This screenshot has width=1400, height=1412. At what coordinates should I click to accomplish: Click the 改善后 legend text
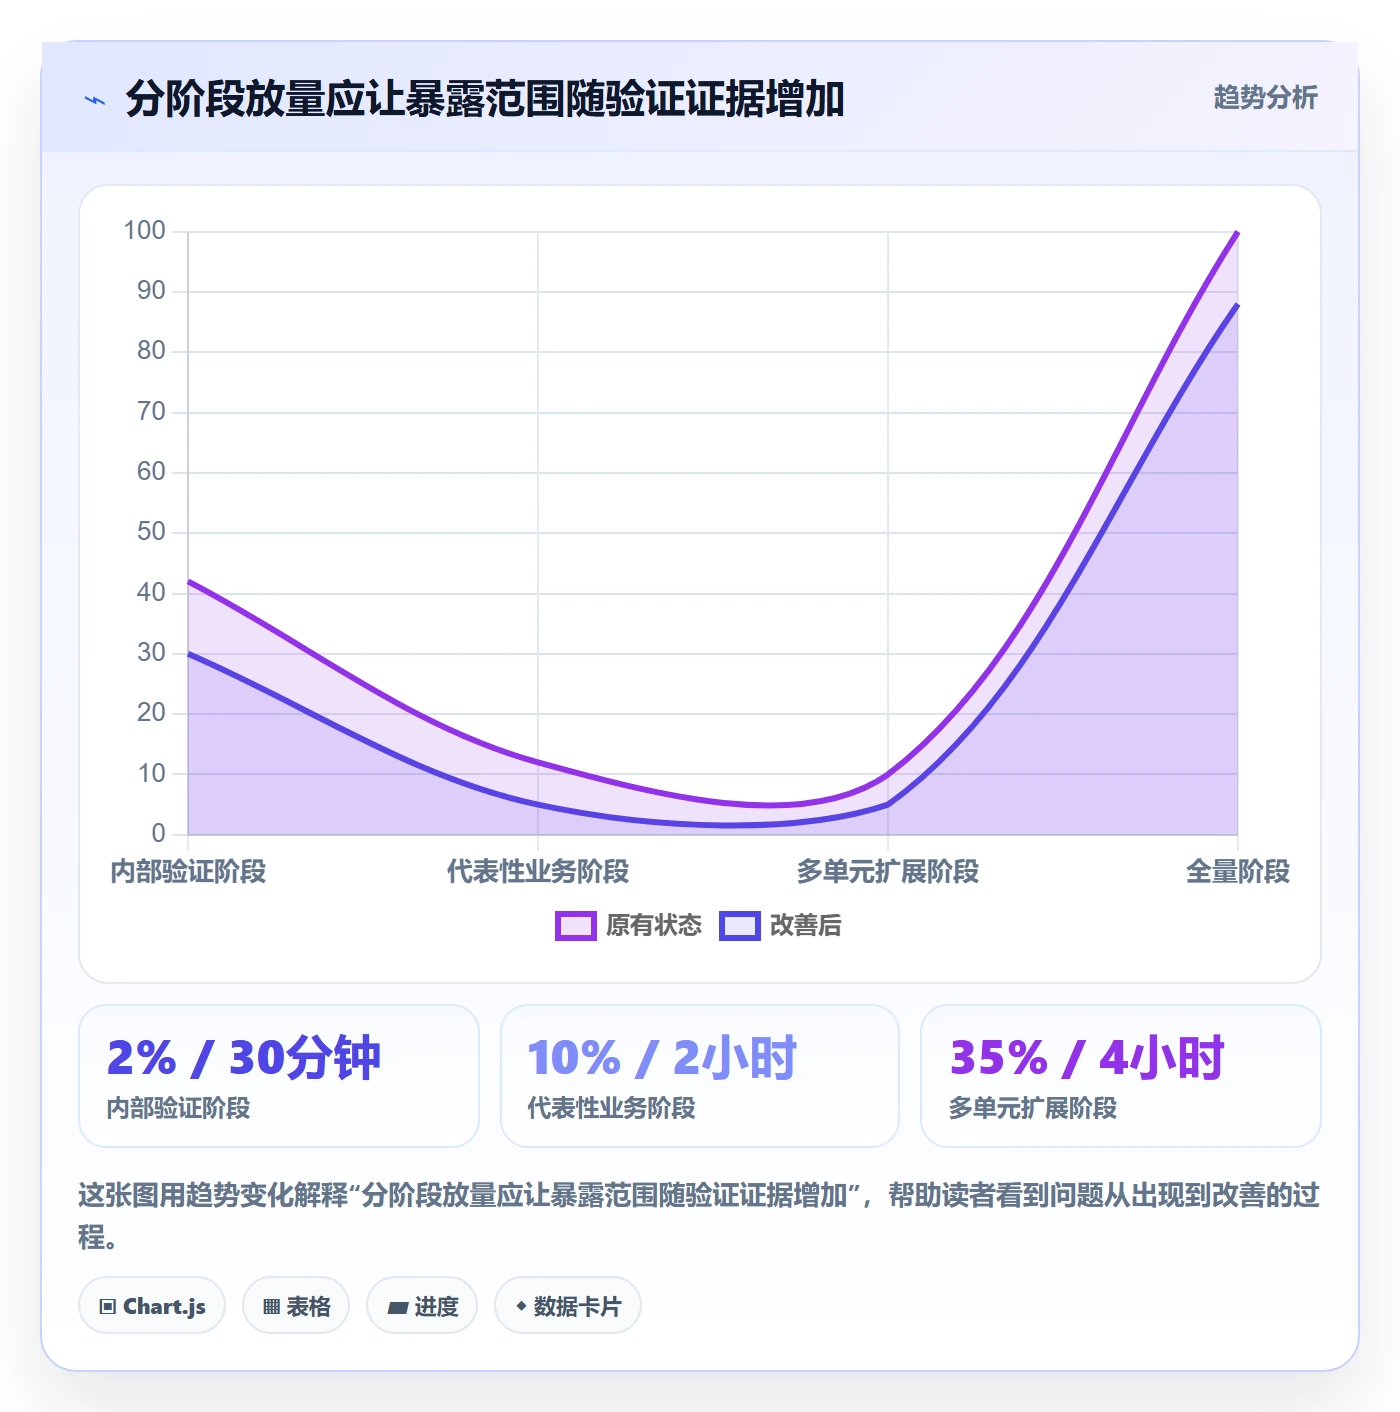point(806,926)
